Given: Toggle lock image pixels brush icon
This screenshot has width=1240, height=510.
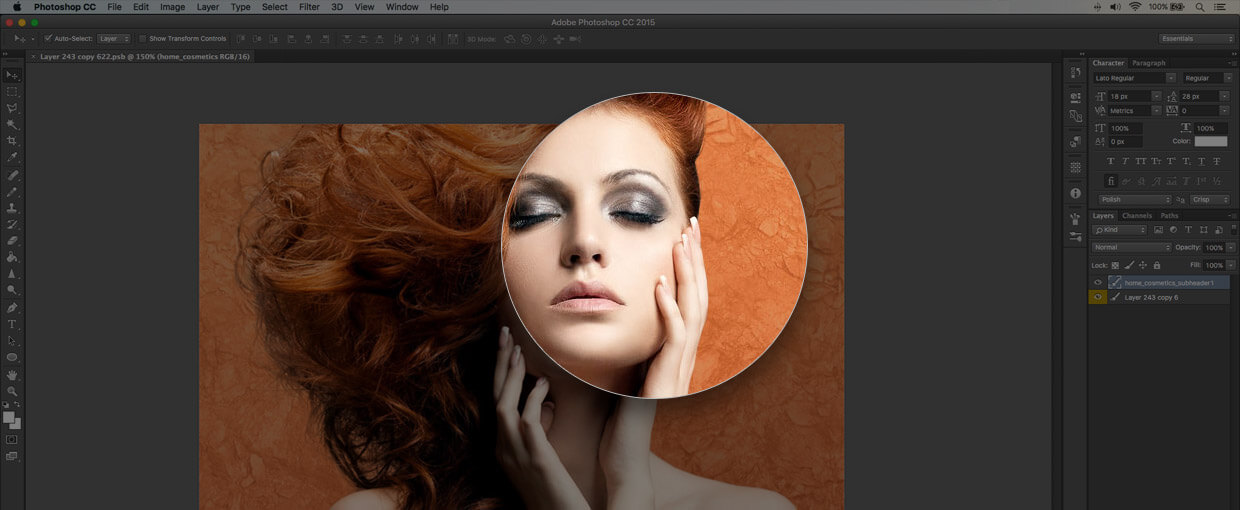Looking at the screenshot, I should [1129, 265].
